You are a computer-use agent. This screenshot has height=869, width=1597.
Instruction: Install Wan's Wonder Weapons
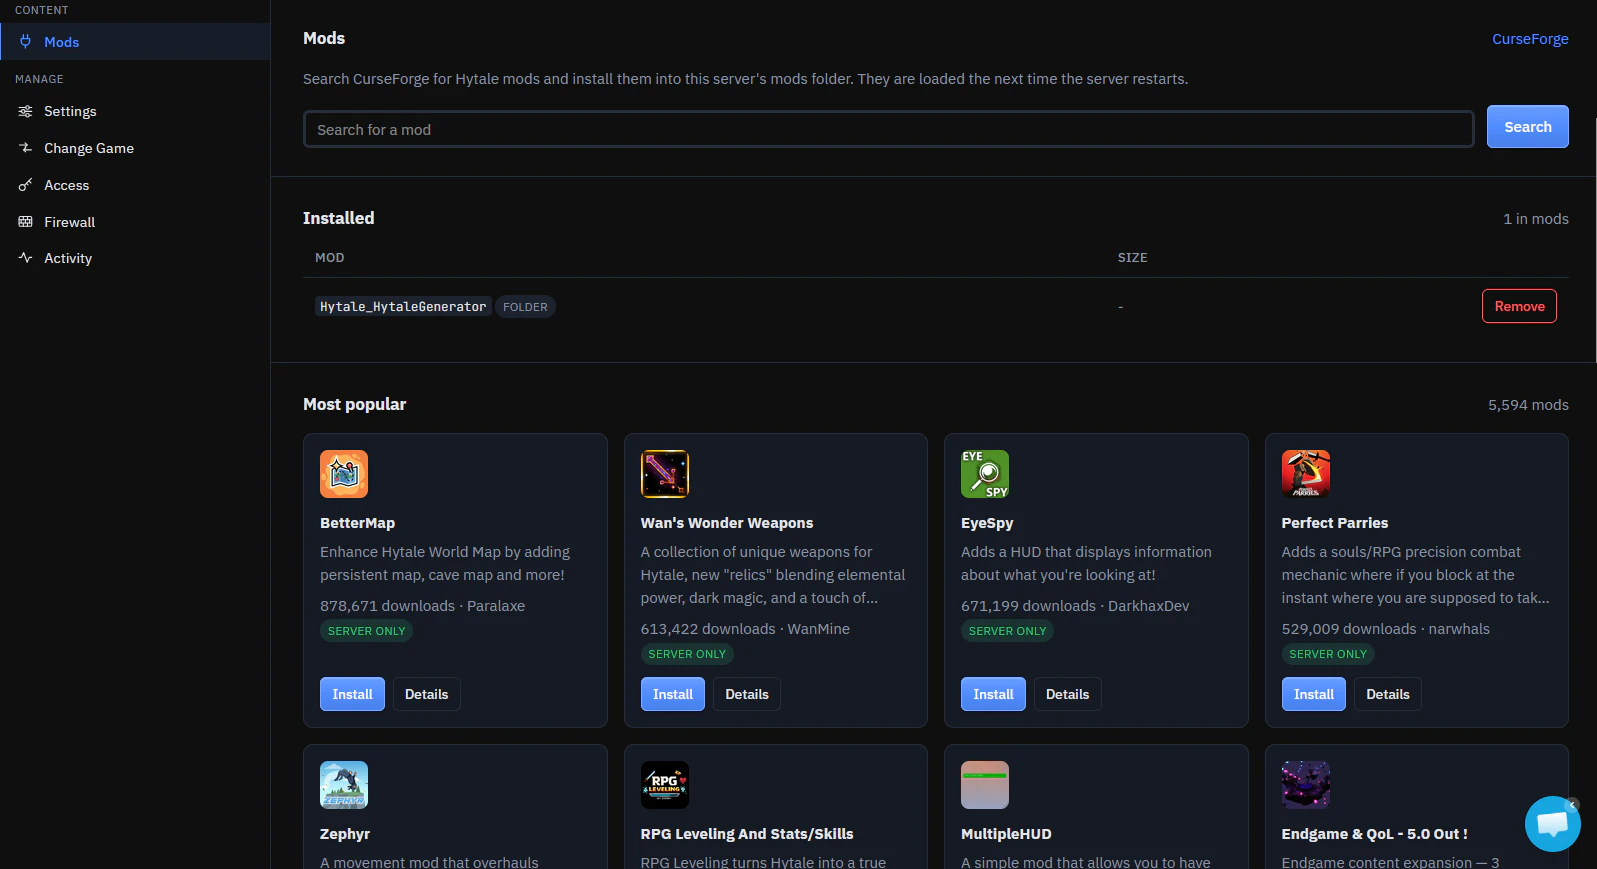[673, 694]
